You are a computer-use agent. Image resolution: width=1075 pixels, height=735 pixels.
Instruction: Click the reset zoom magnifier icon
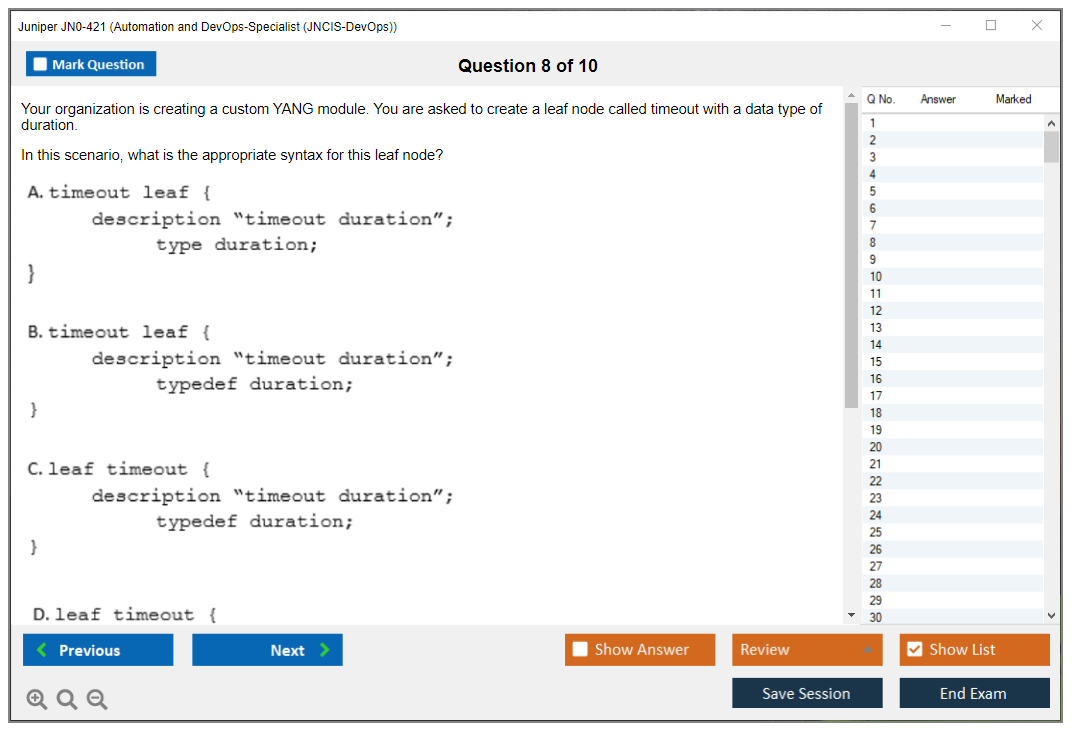tap(67, 700)
